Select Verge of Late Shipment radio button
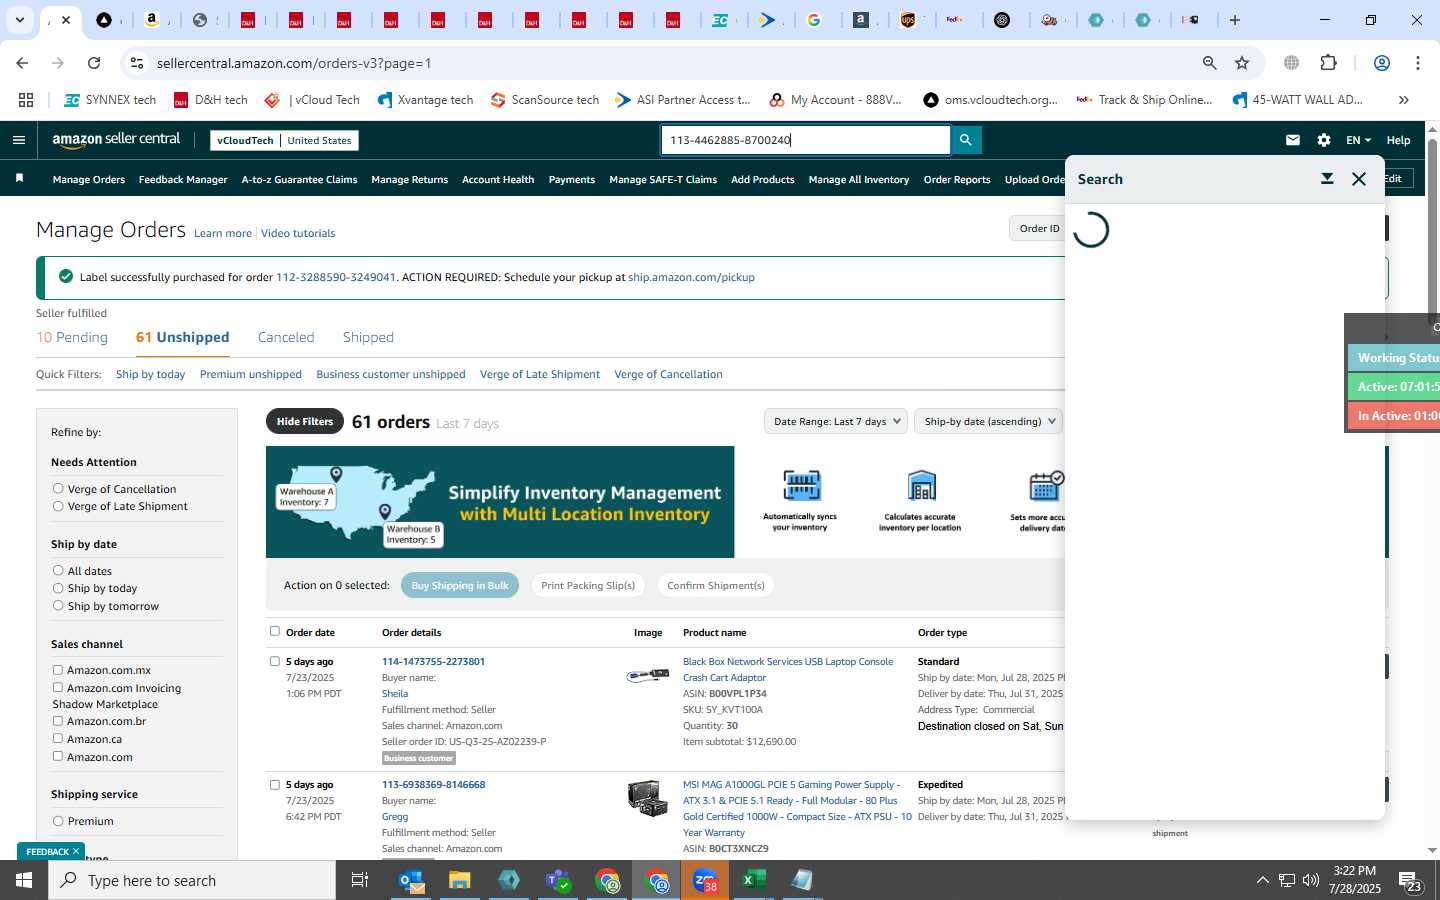The width and height of the screenshot is (1440, 900). coord(58,506)
